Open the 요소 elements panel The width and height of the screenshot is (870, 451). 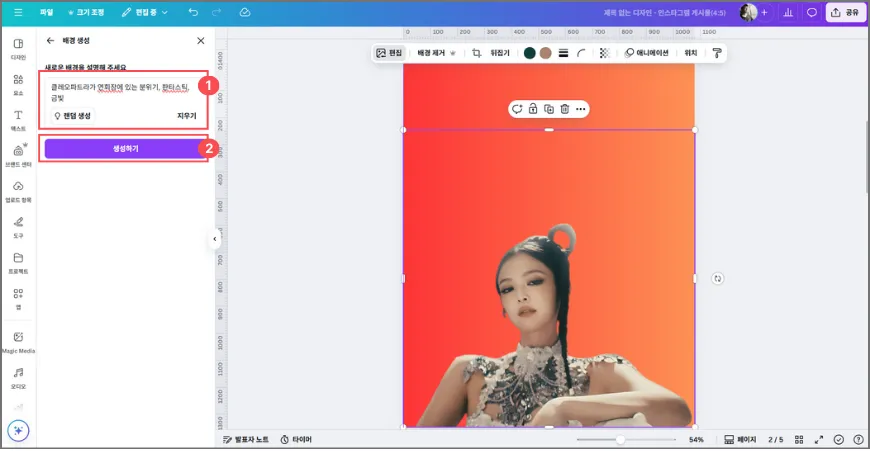coord(18,85)
